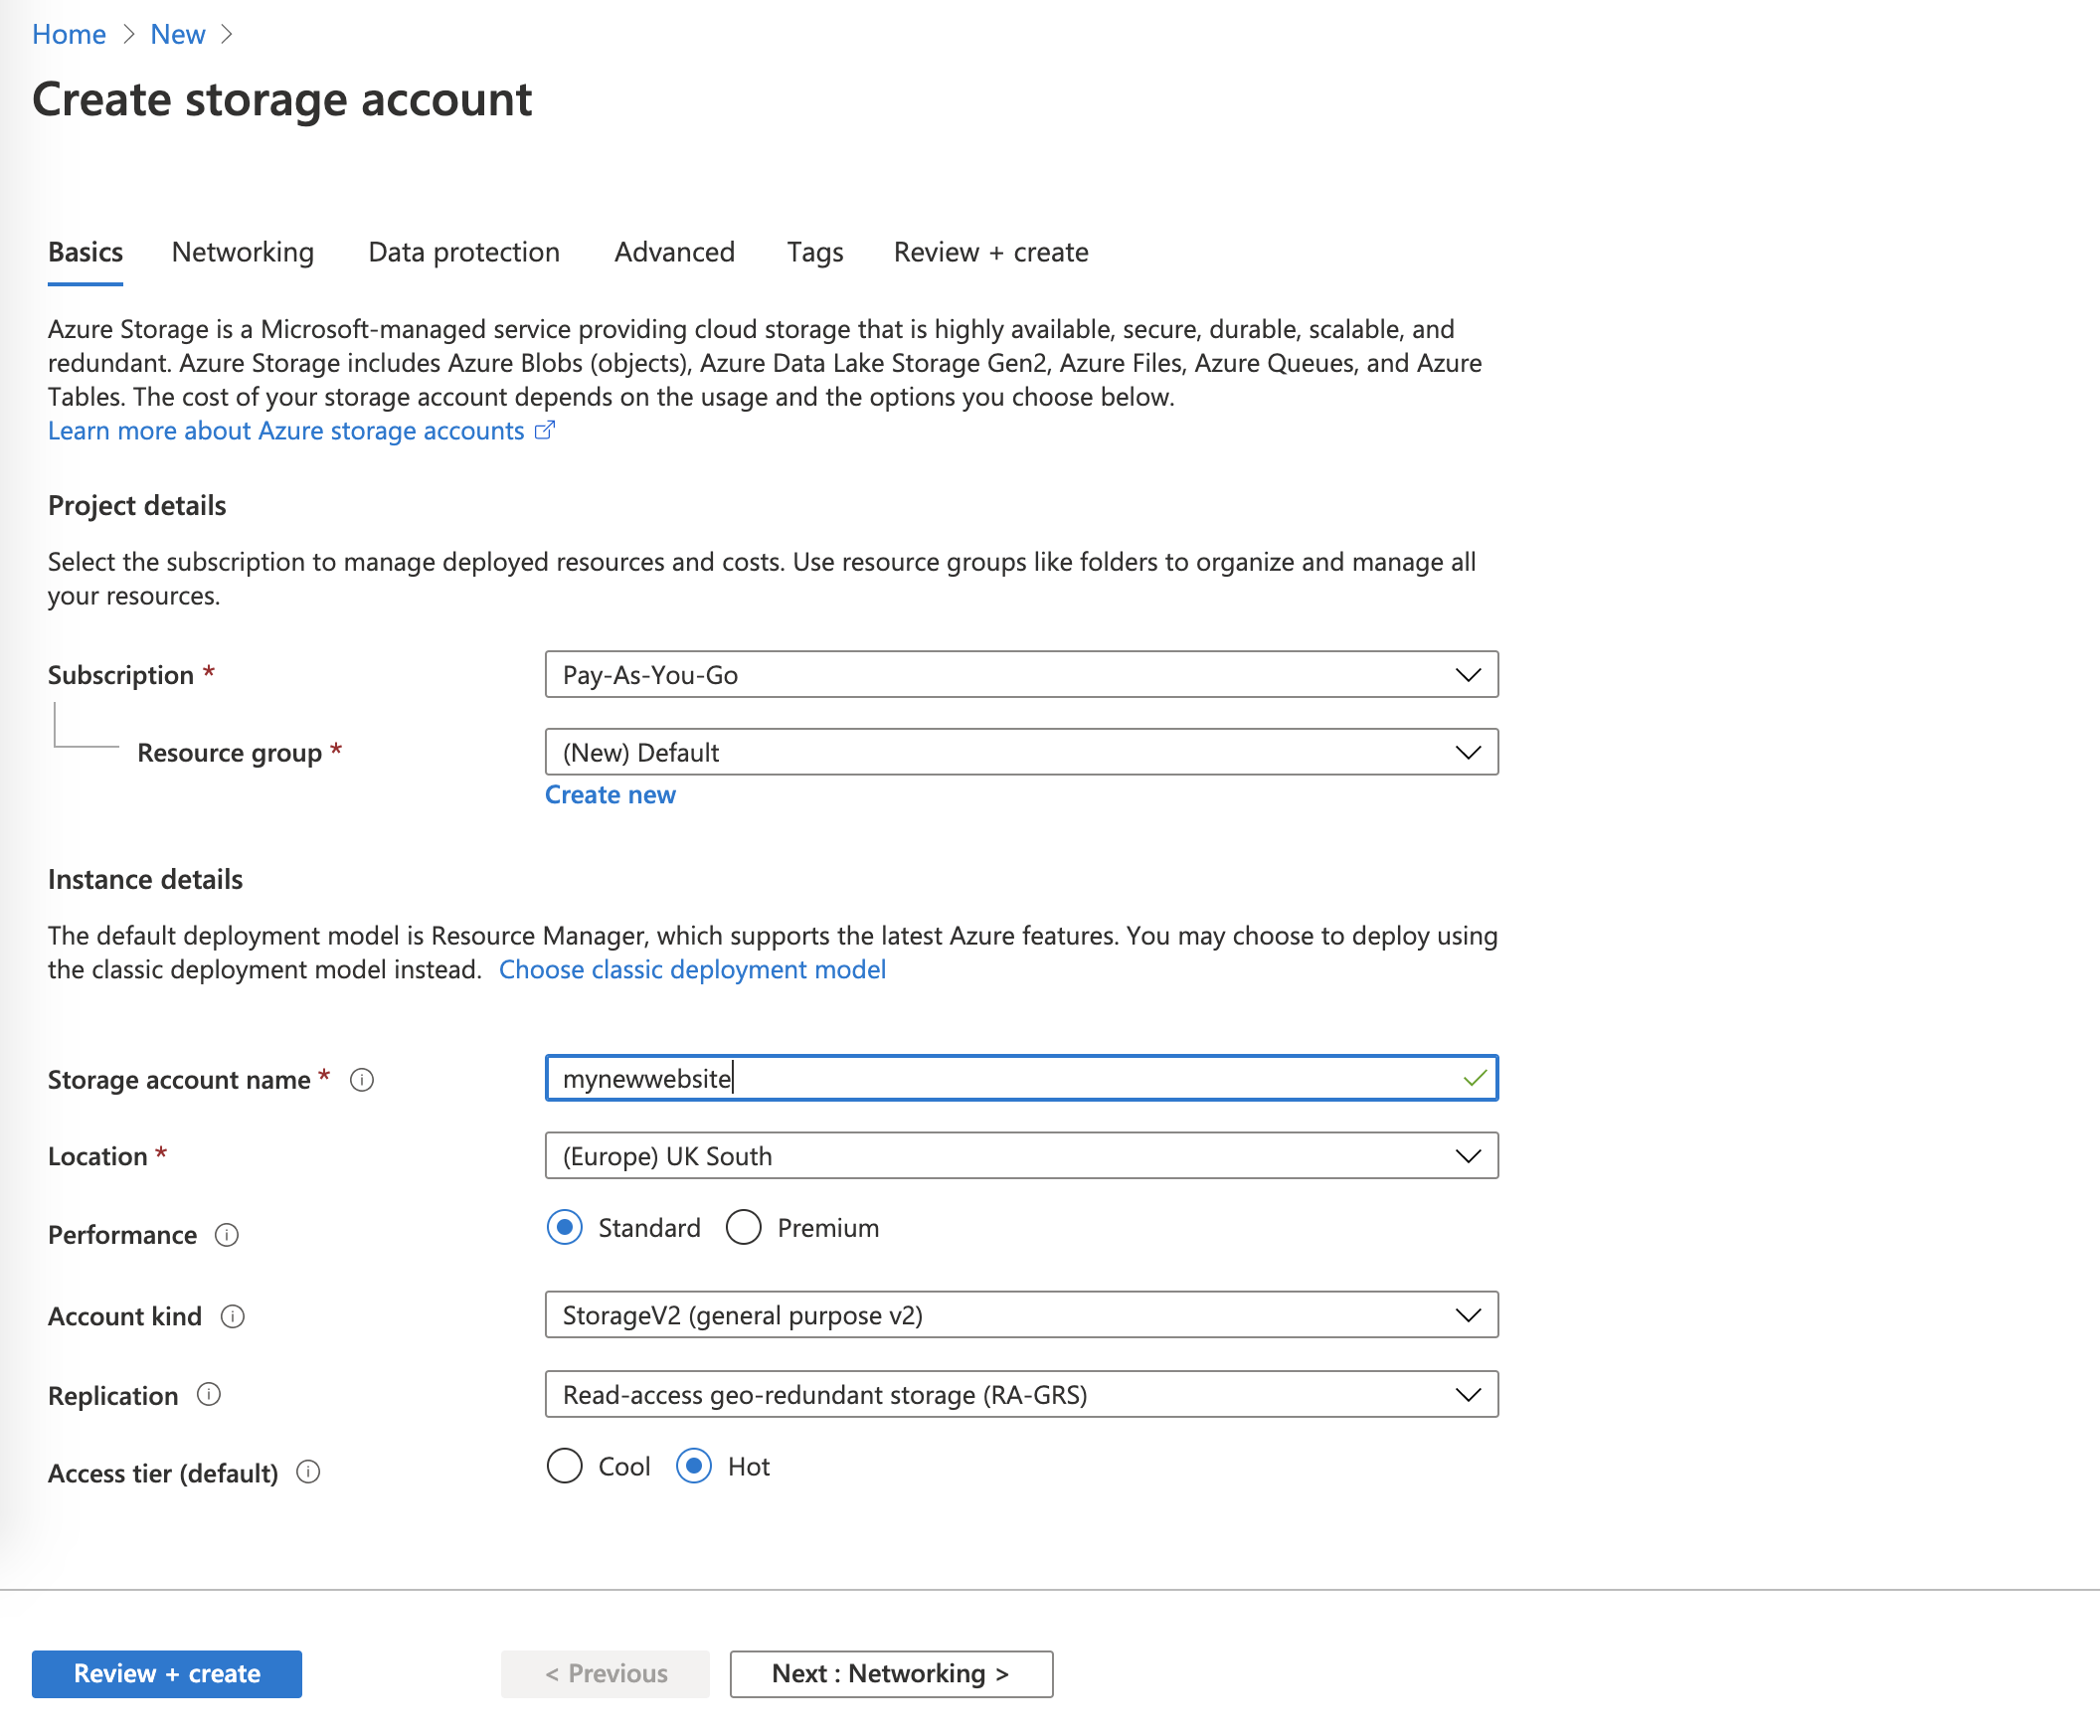Open the Review + create tab
The image size is (2100, 1736).
tap(991, 252)
